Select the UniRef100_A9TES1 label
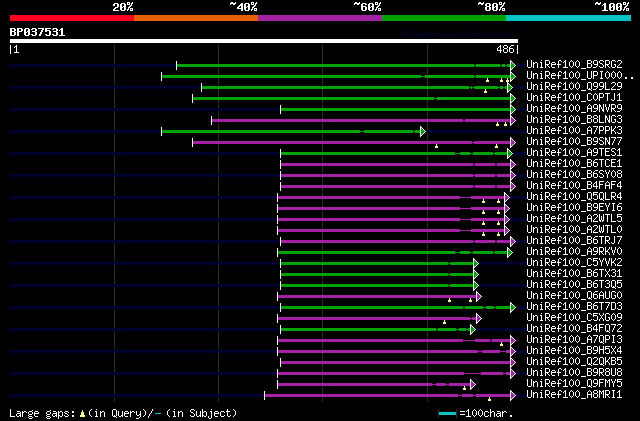 click(574, 153)
